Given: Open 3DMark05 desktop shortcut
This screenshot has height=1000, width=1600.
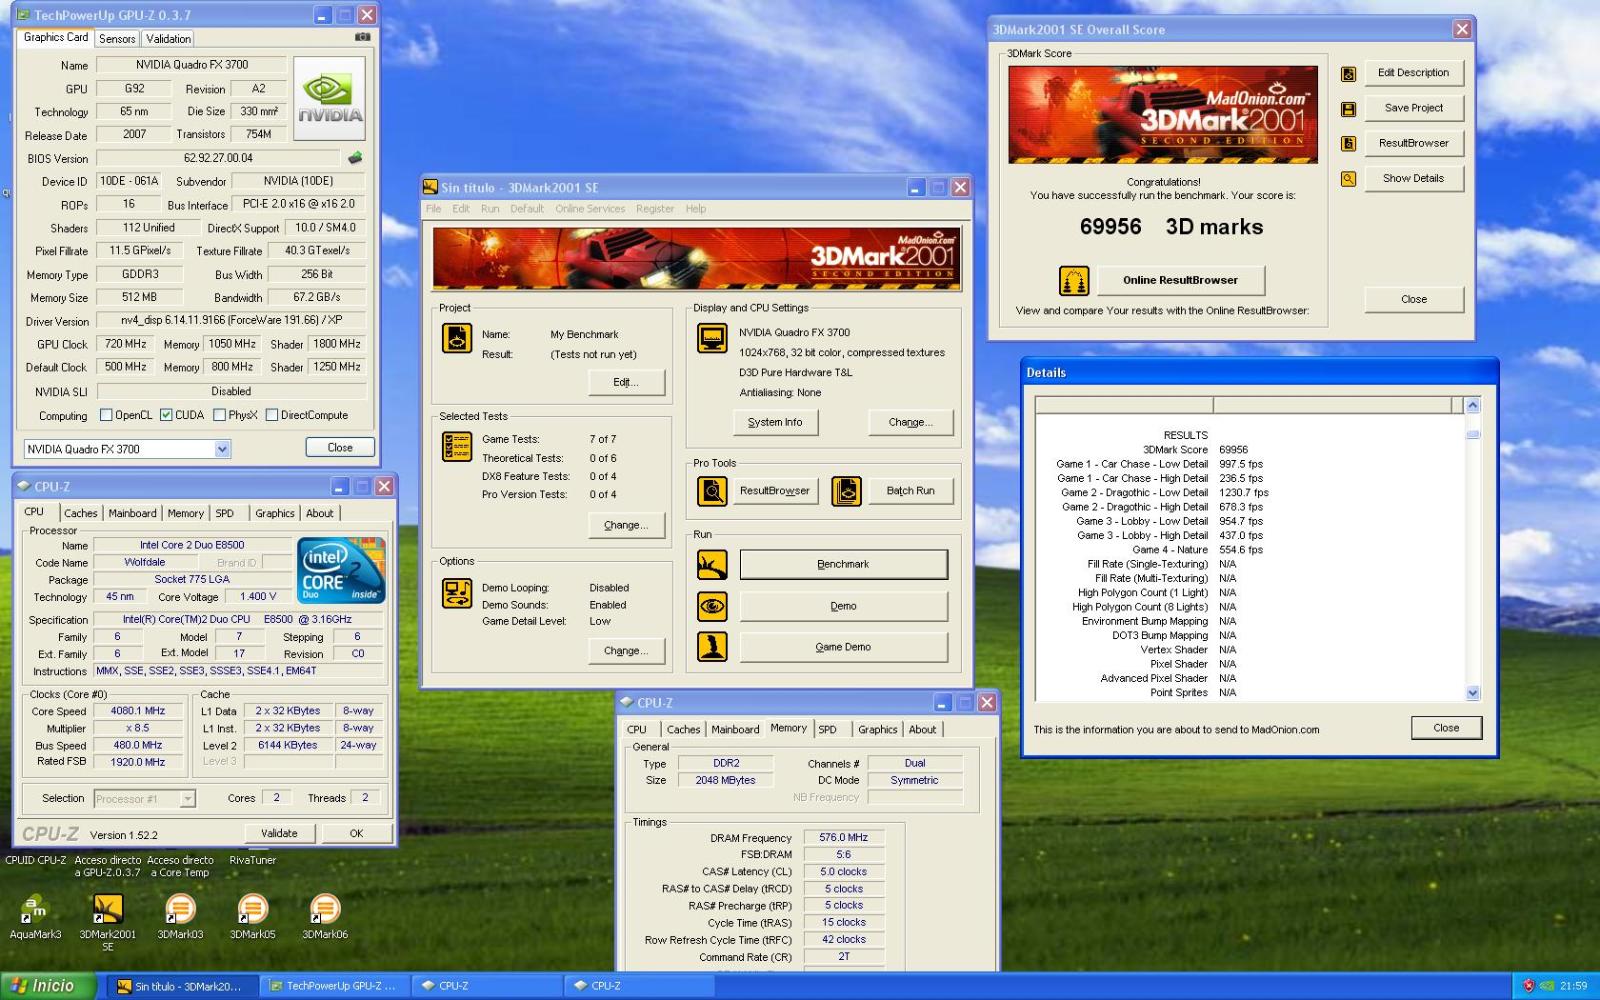Looking at the screenshot, I should tap(252, 917).
